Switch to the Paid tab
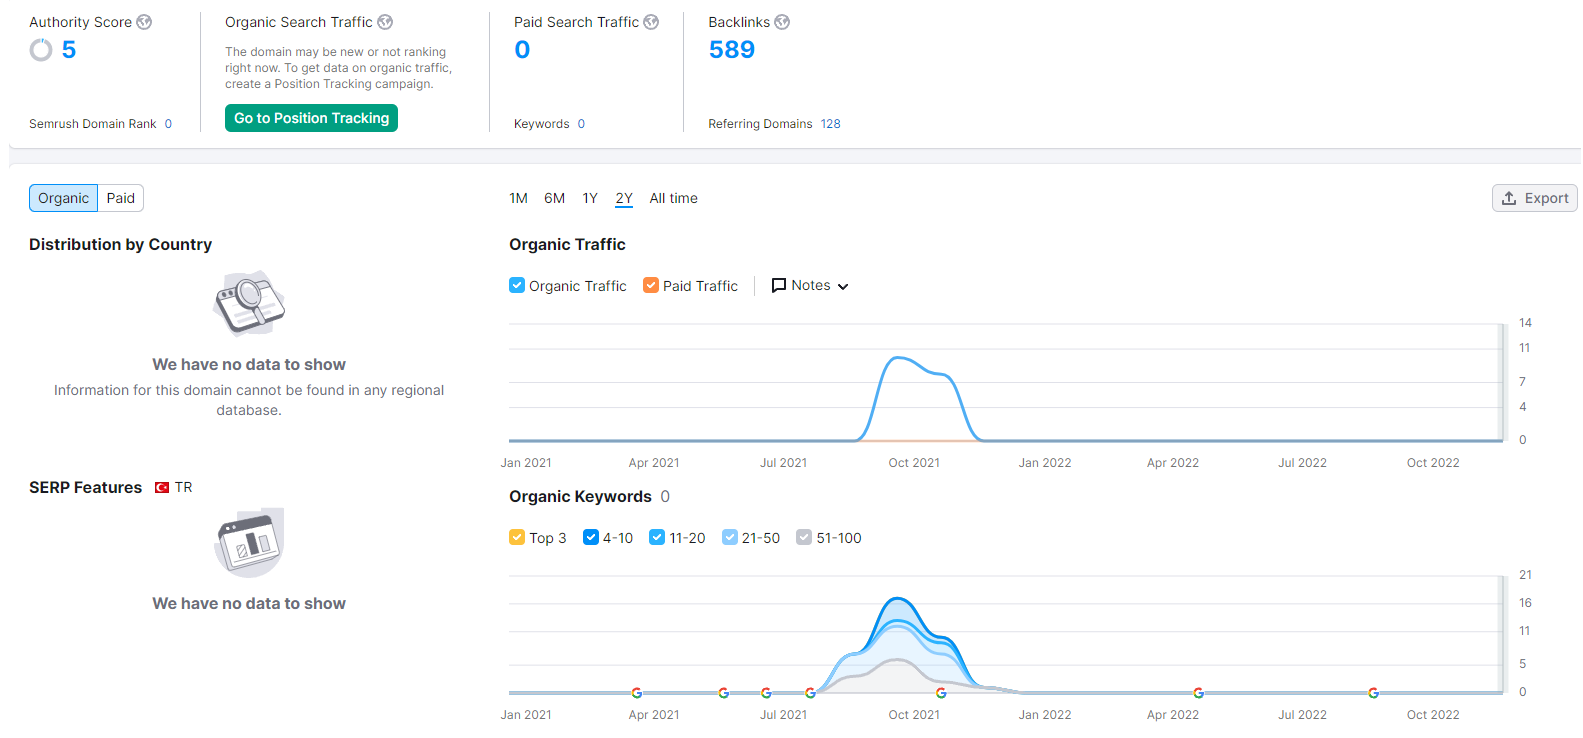 coord(121,198)
